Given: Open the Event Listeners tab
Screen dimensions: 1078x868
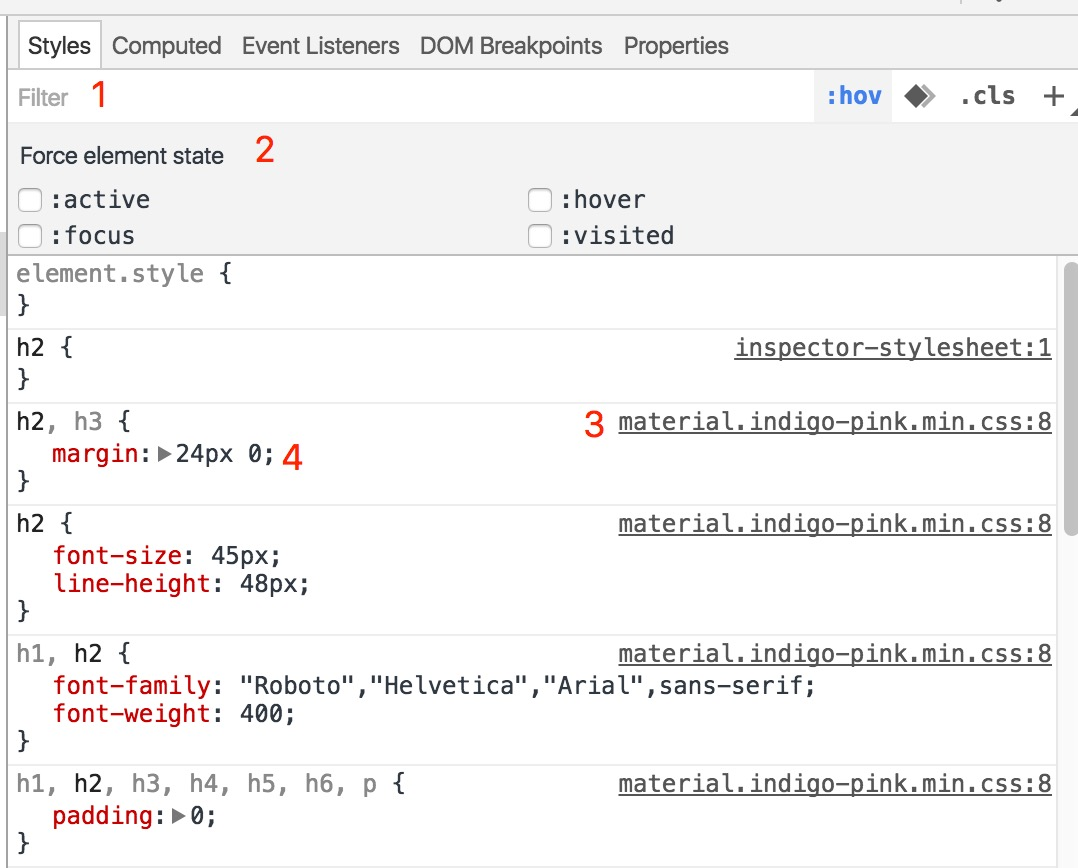Looking at the screenshot, I should 320,46.
